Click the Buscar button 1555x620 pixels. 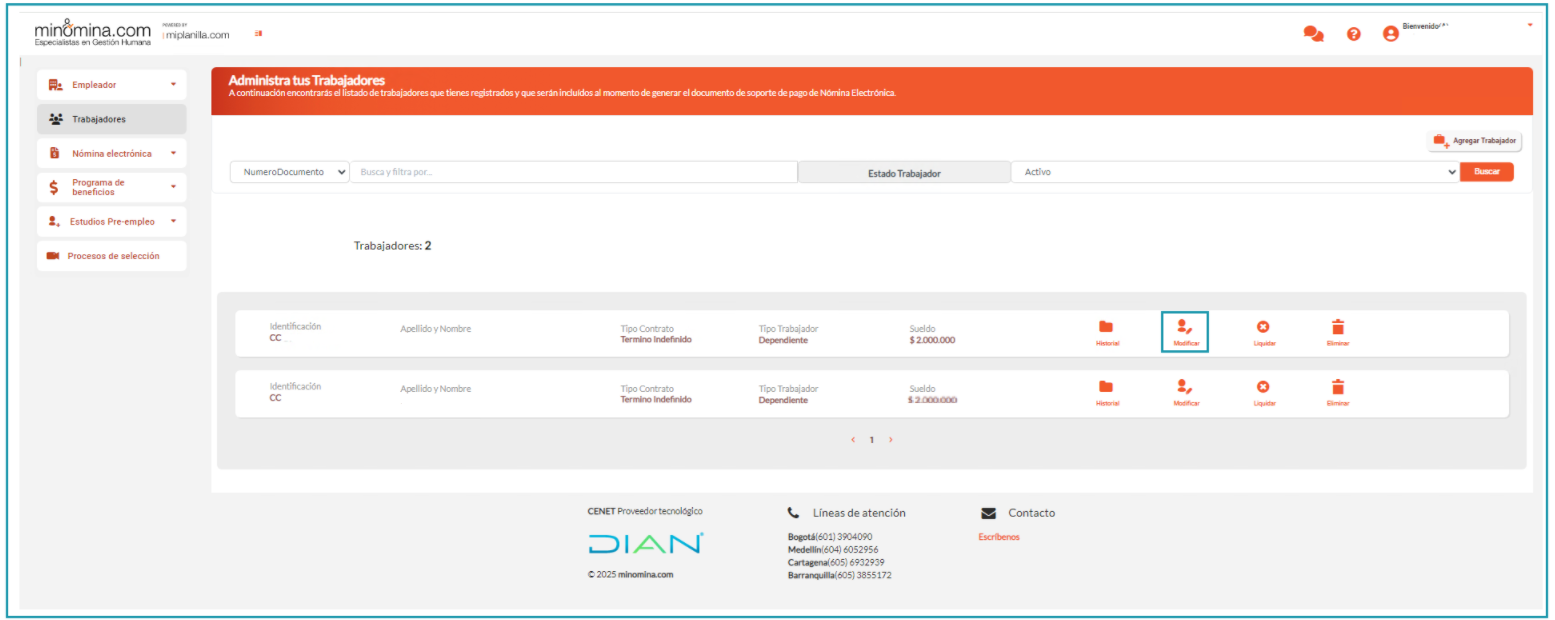[x=1486, y=172]
